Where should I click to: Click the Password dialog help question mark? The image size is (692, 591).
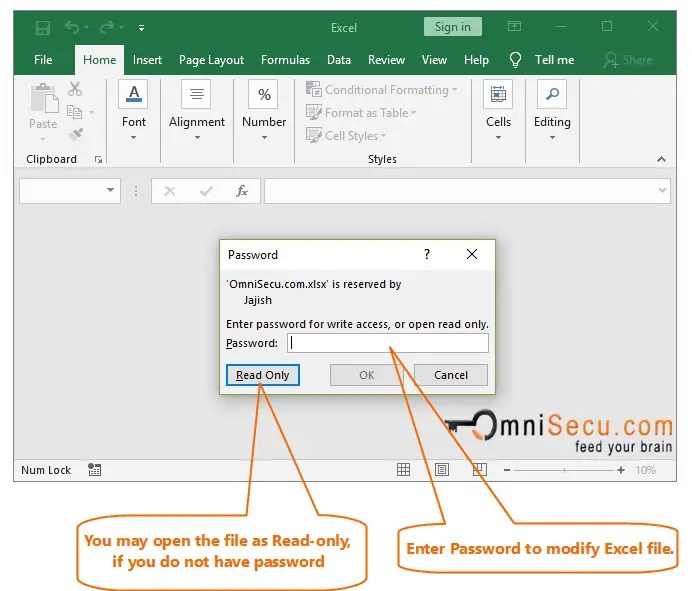click(x=427, y=254)
